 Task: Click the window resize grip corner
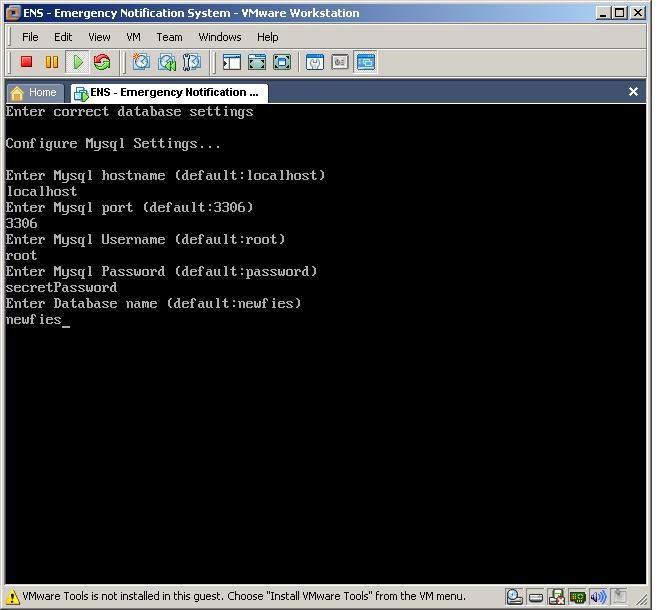[641, 600]
